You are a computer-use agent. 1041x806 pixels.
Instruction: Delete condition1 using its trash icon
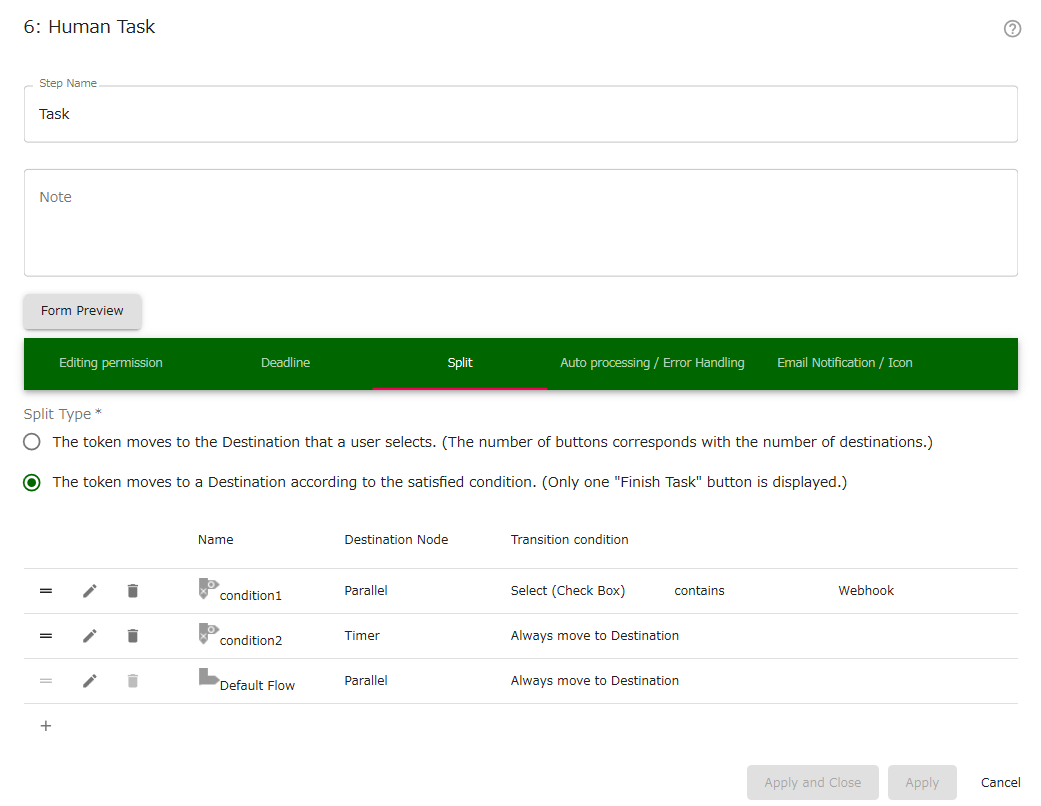point(132,590)
